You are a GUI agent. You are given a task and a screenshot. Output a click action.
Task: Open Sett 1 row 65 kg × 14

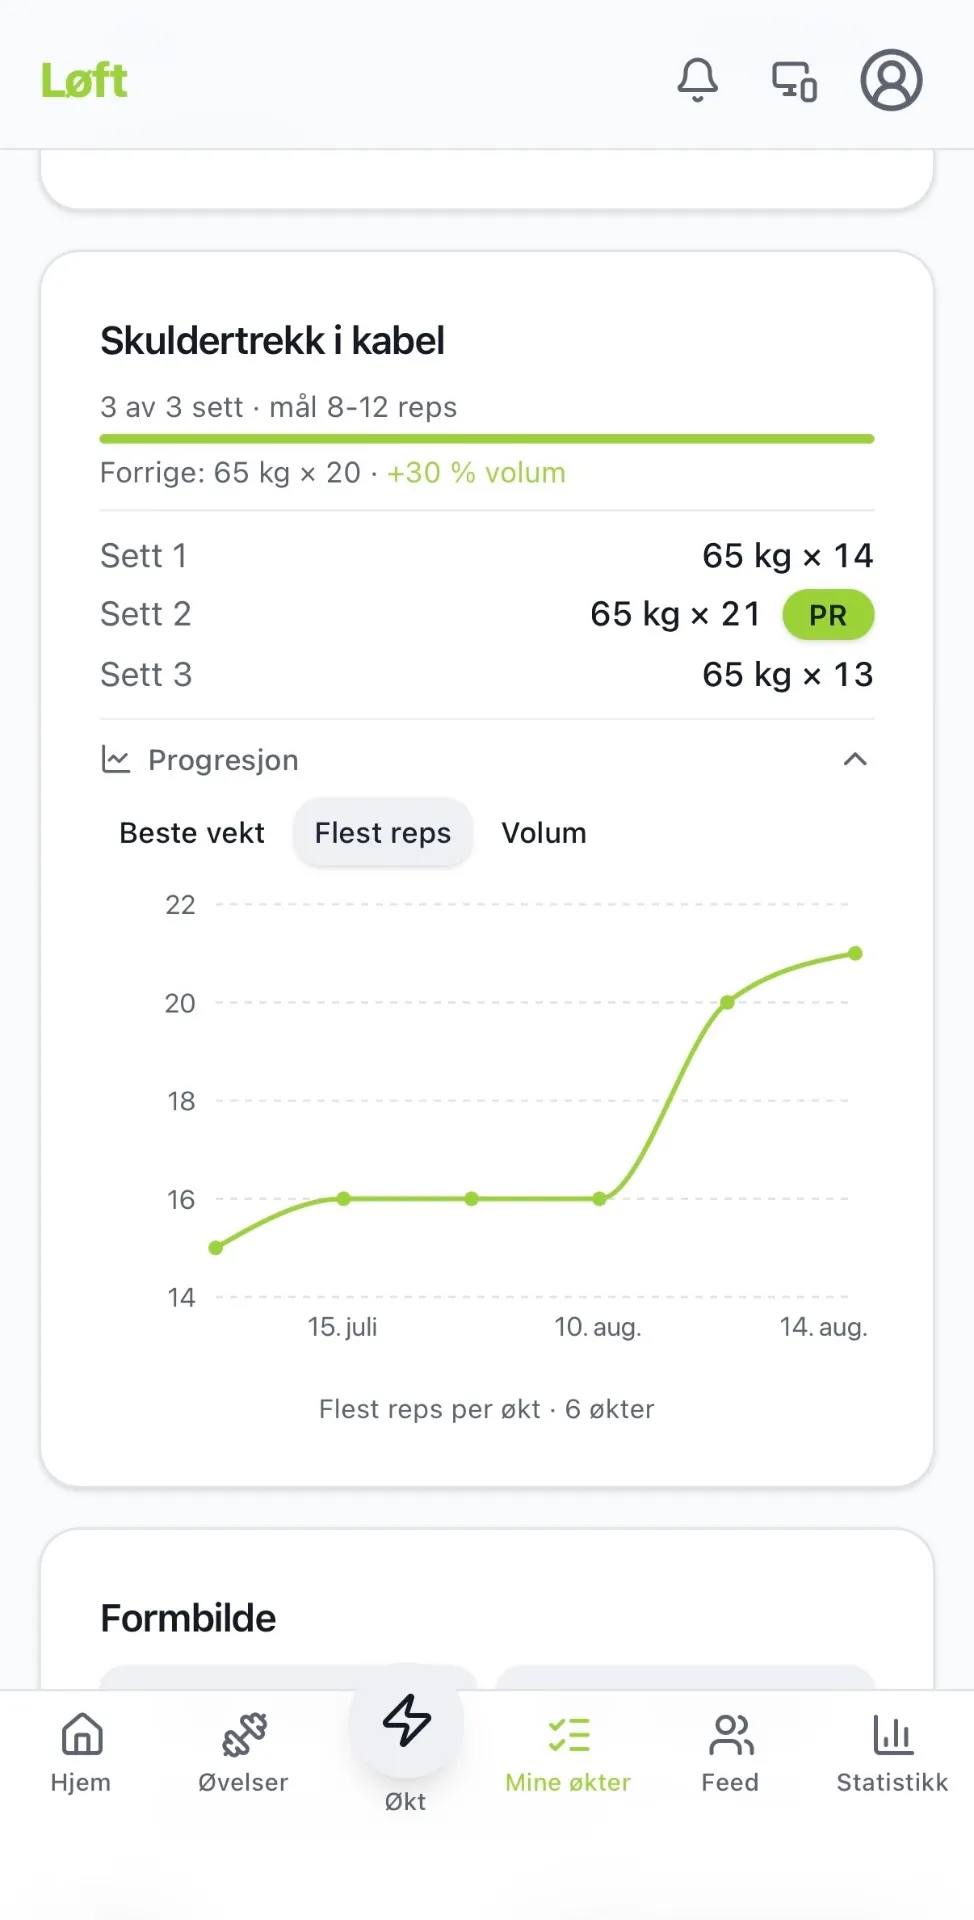click(x=487, y=555)
